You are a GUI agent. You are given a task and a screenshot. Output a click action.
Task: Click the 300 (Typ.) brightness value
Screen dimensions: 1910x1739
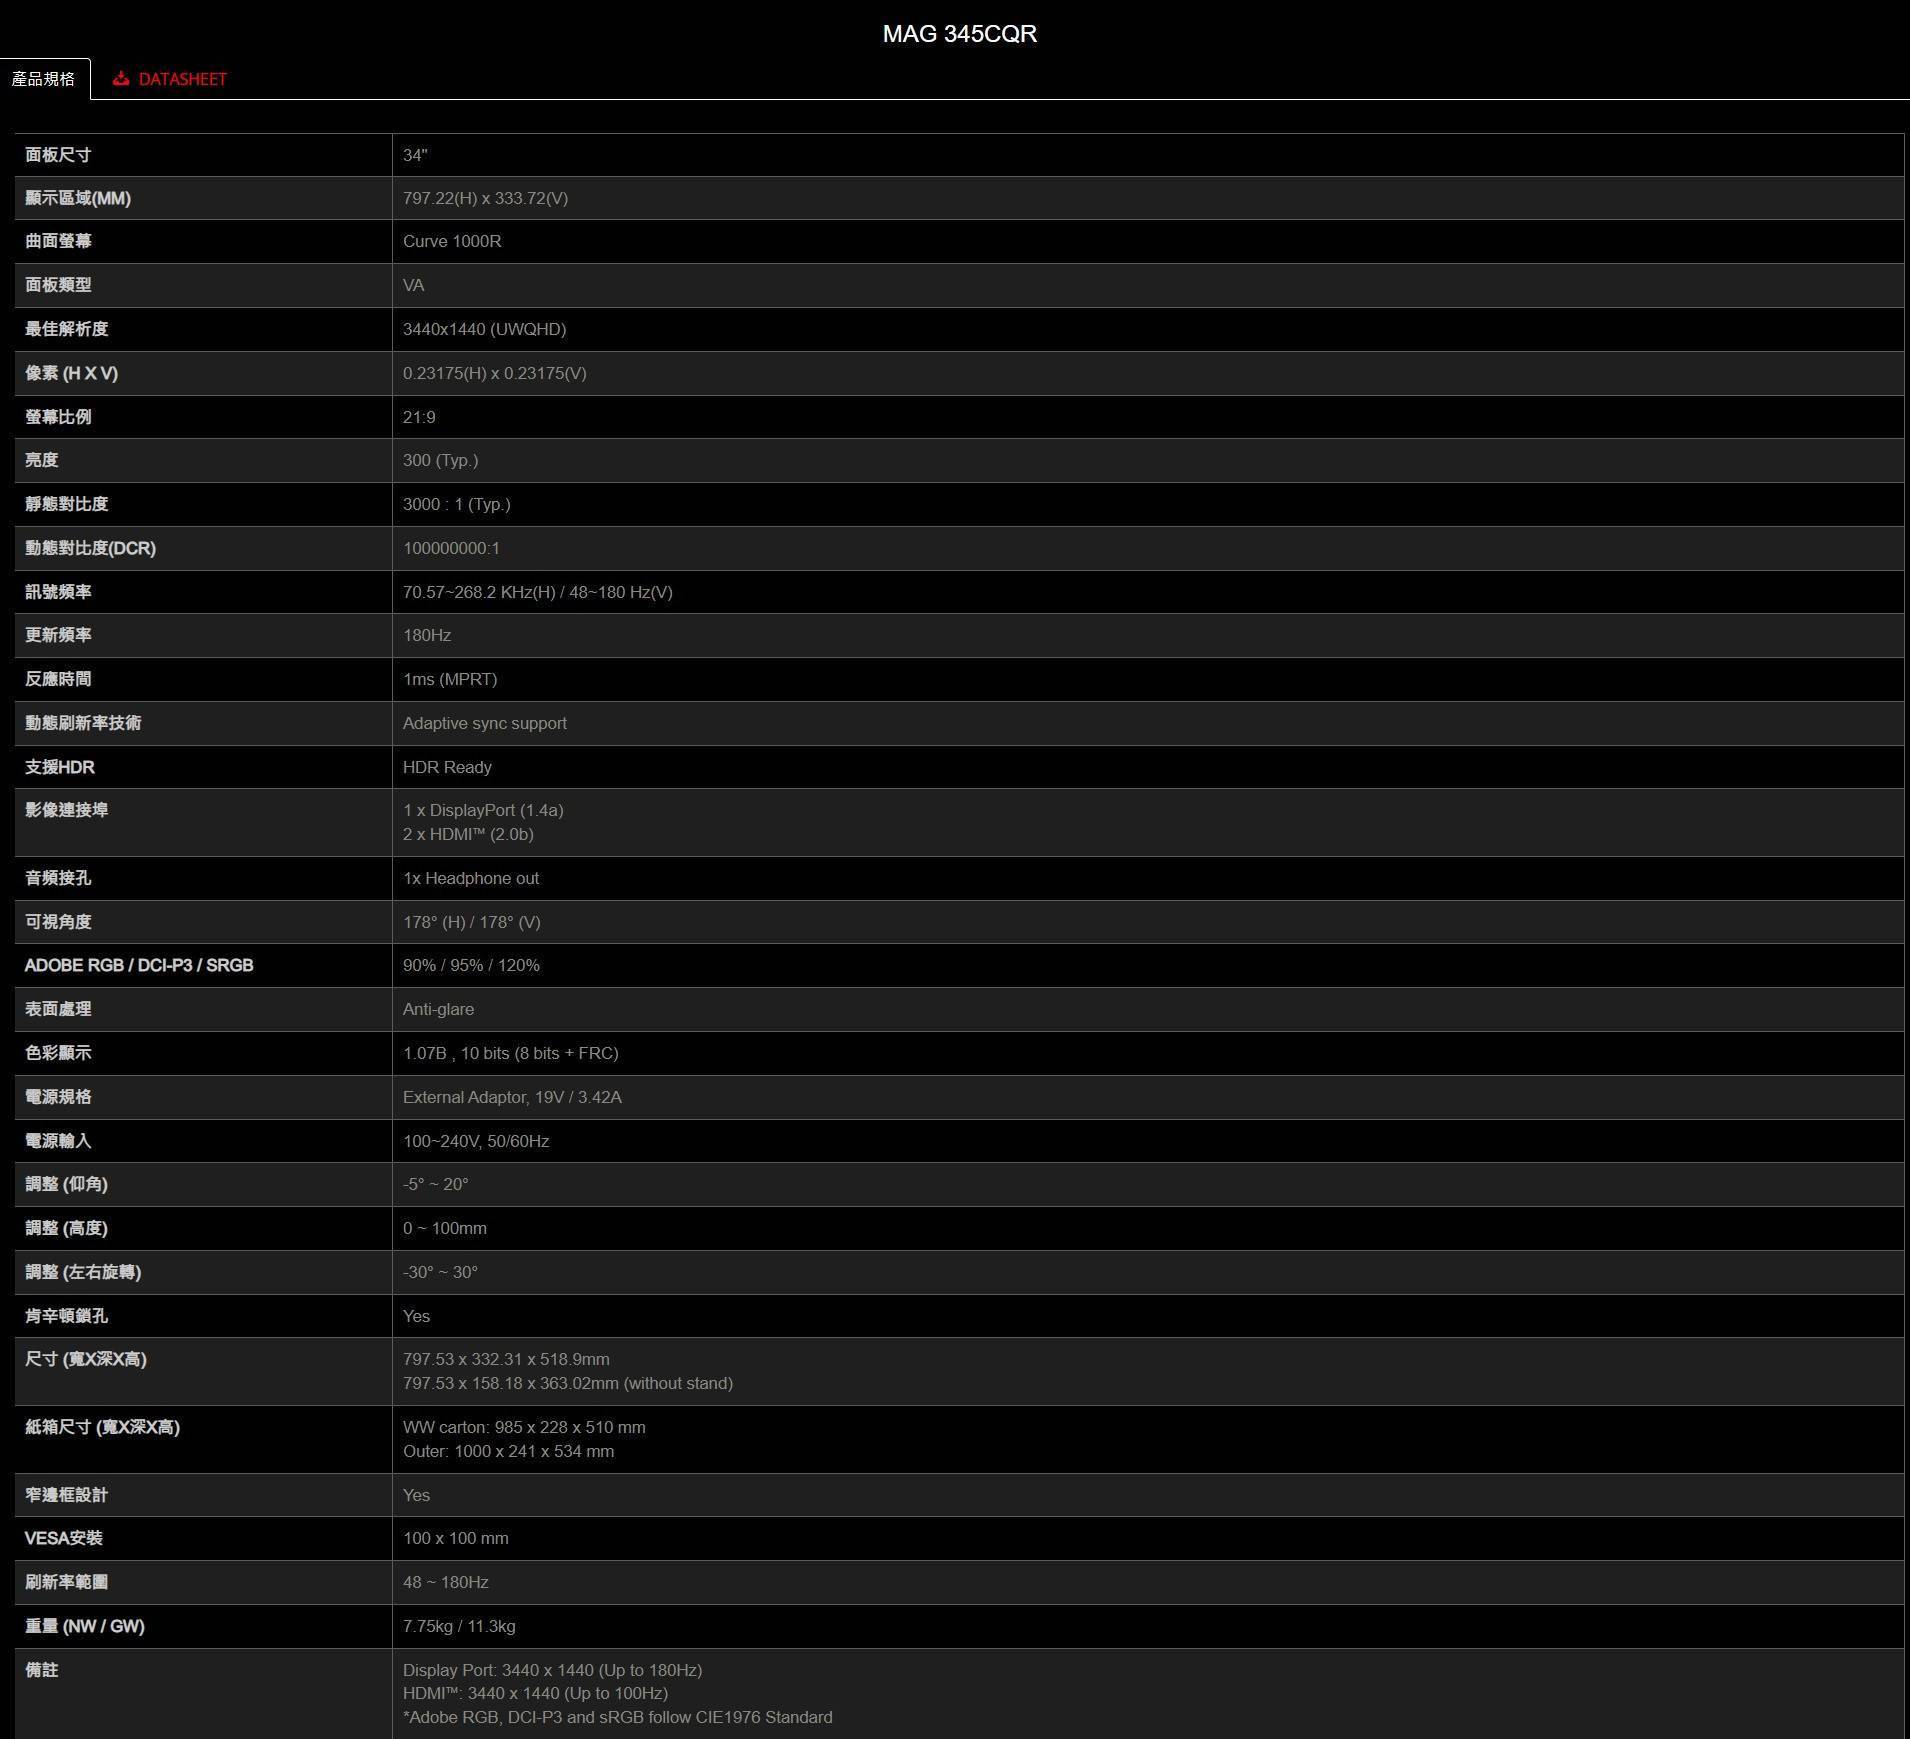(440, 460)
